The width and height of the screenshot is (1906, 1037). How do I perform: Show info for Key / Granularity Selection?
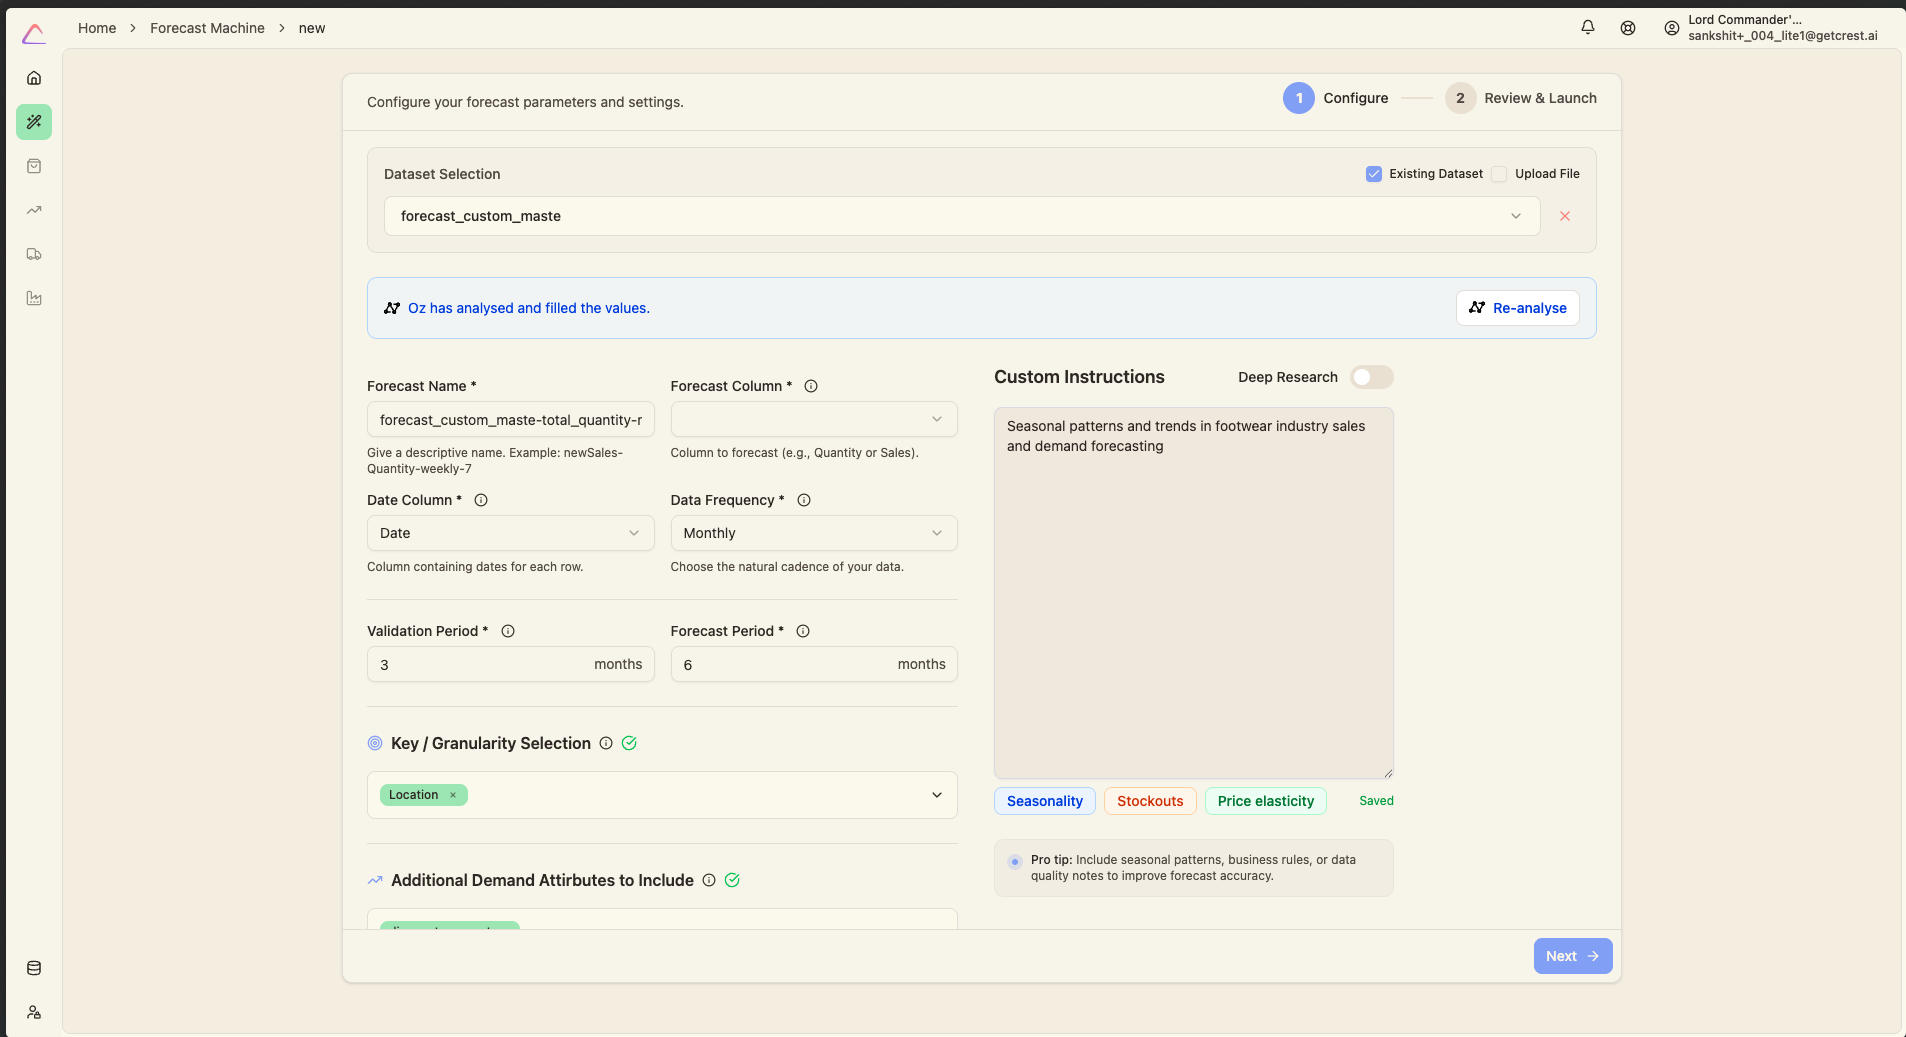click(606, 743)
